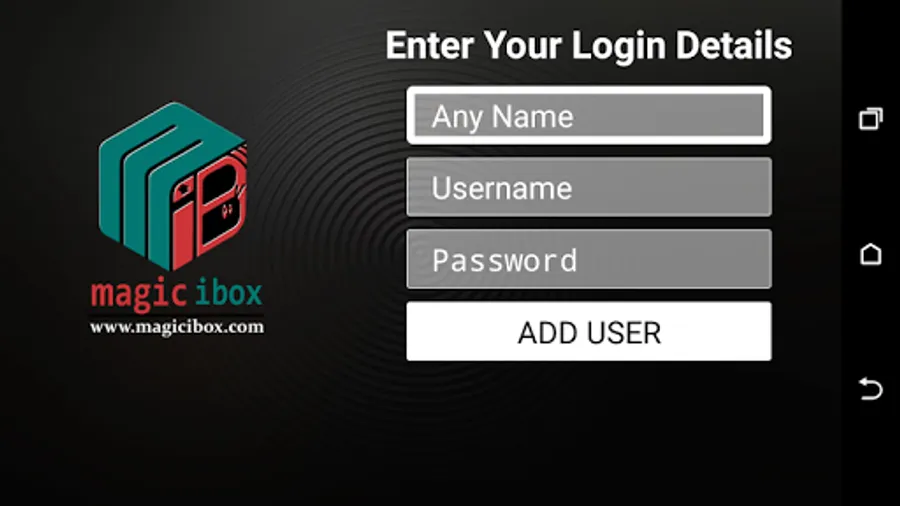Tap the Android home icon
The width and height of the screenshot is (900, 506).
(x=870, y=254)
